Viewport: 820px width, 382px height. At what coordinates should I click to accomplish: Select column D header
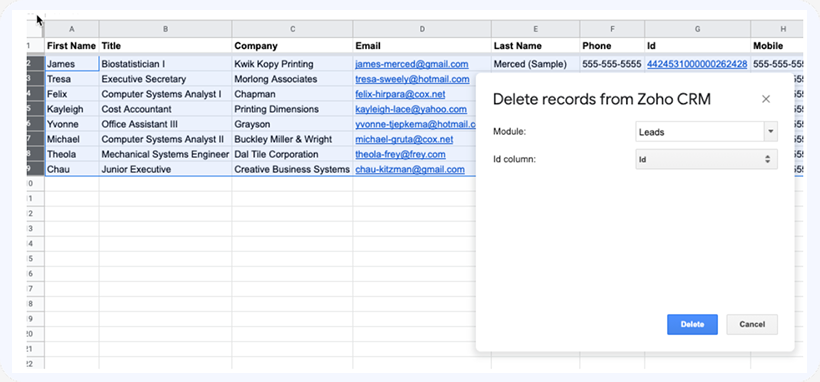pyautogui.click(x=422, y=29)
